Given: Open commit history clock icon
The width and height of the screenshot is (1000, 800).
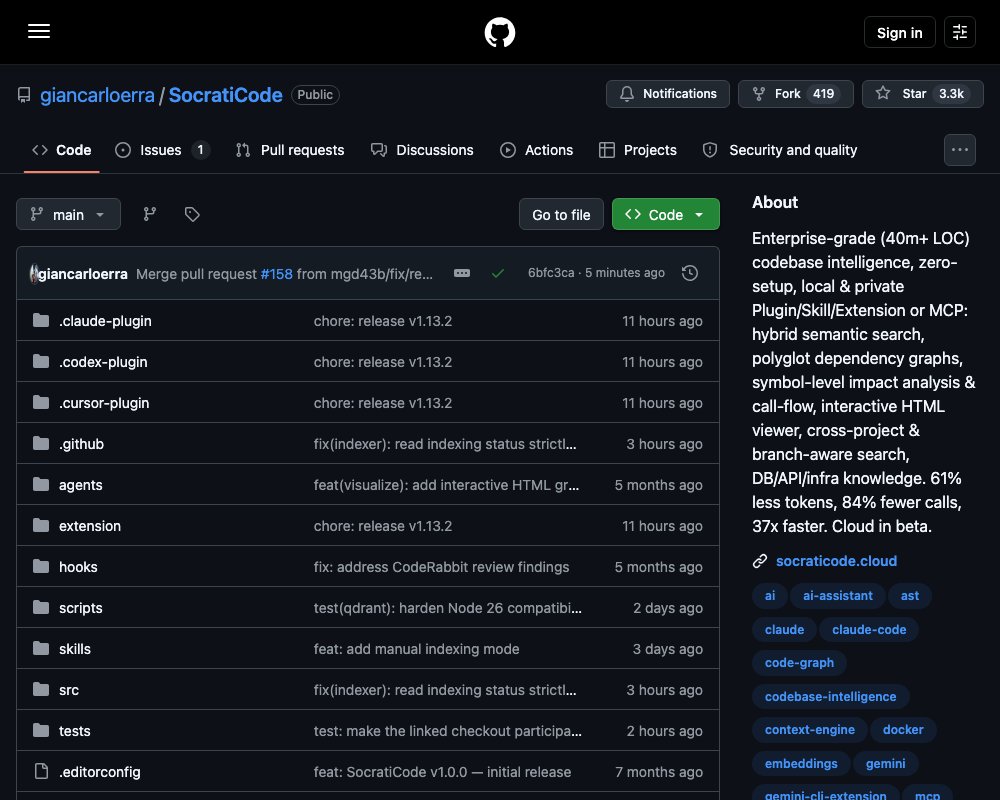Looking at the screenshot, I should pos(689,273).
